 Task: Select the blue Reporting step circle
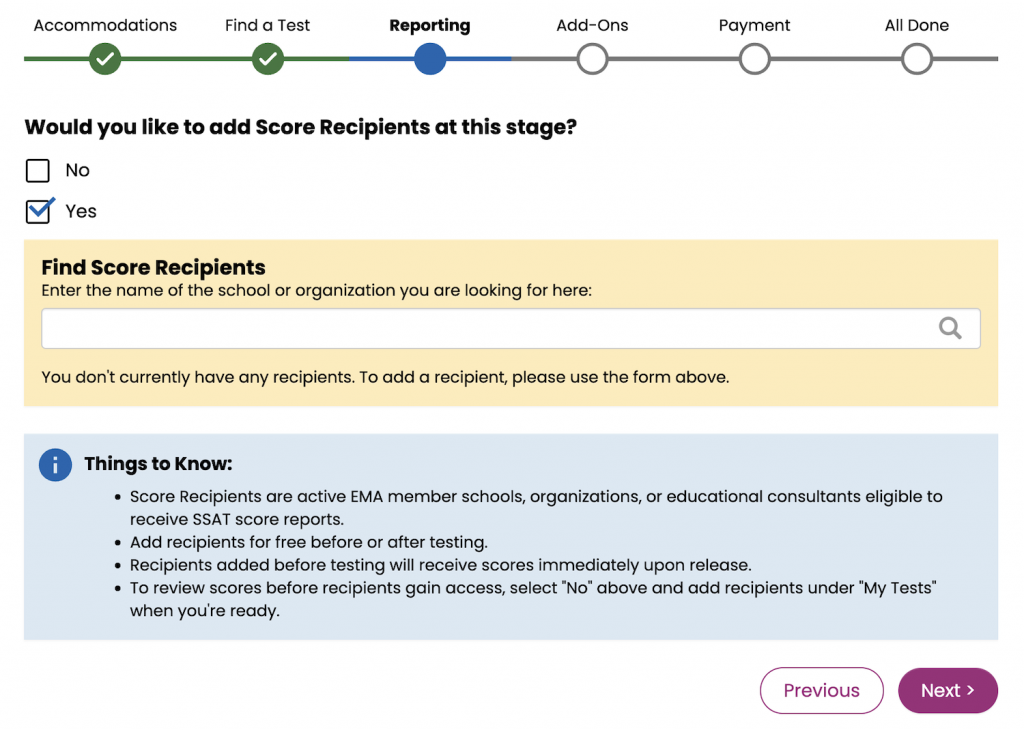(x=429, y=59)
